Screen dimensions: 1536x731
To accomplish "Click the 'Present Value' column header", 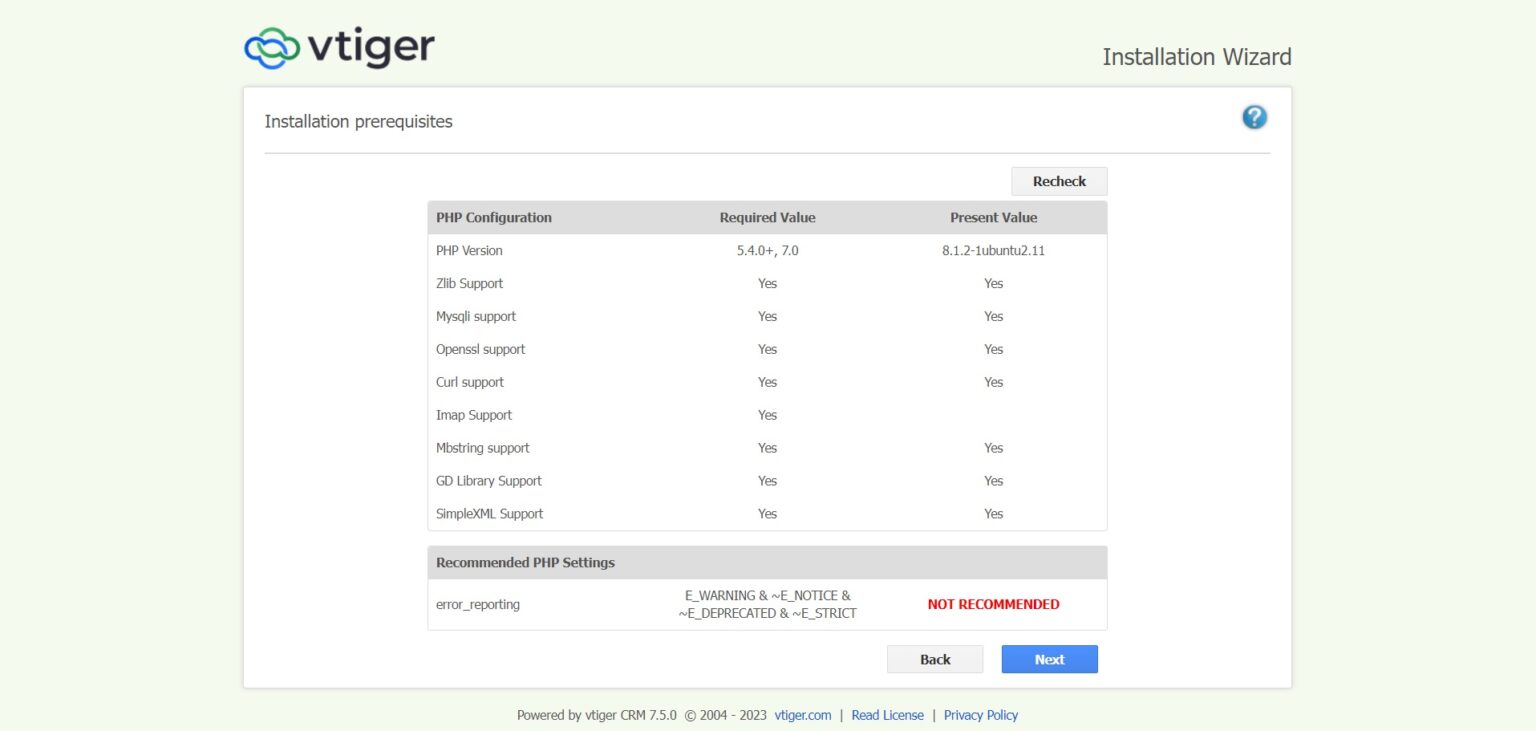I will (993, 217).
